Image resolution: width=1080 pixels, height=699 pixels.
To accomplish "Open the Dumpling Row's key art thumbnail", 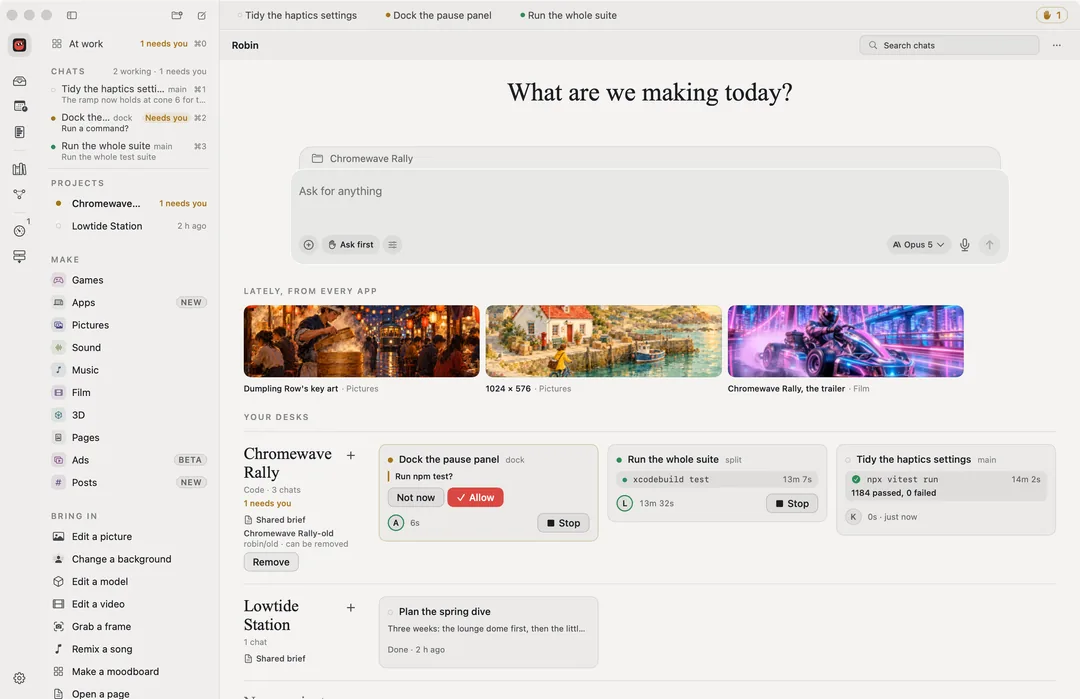I will pyautogui.click(x=362, y=341).
